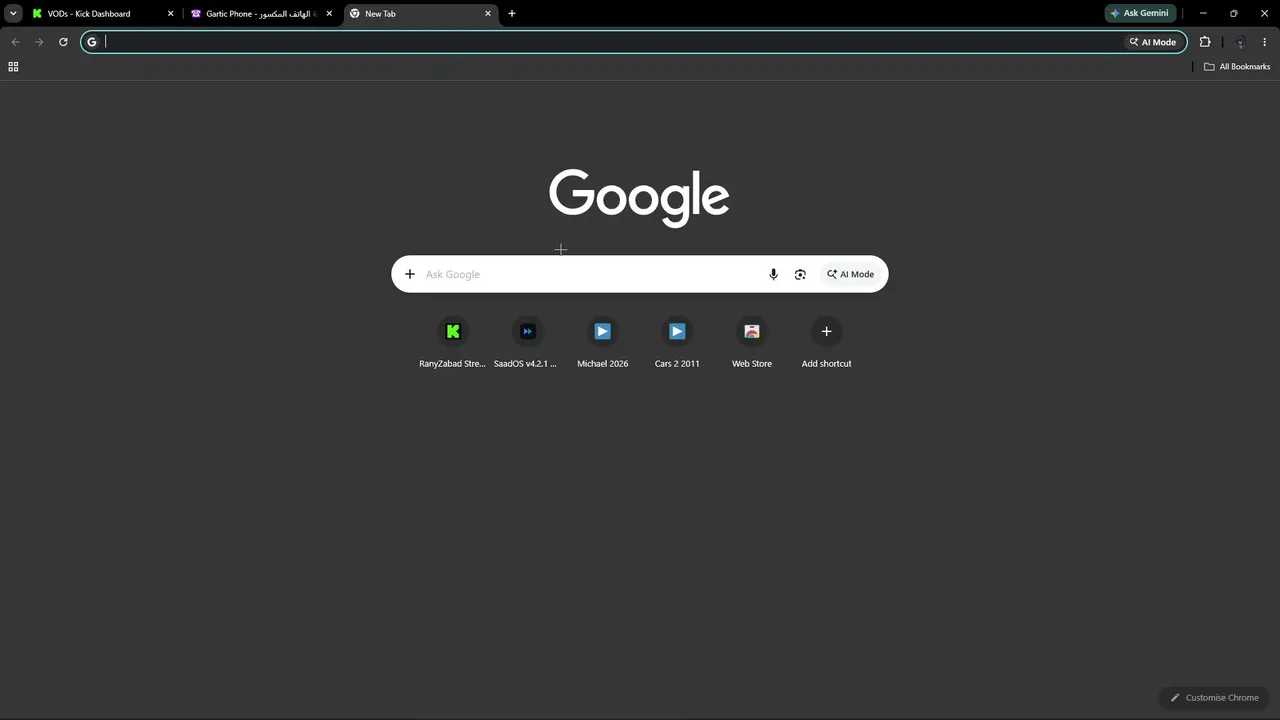Click the Ask Gemini button
This screenshot has width=1280, height=720.
pyautogui.click(x=1139, y=13)
